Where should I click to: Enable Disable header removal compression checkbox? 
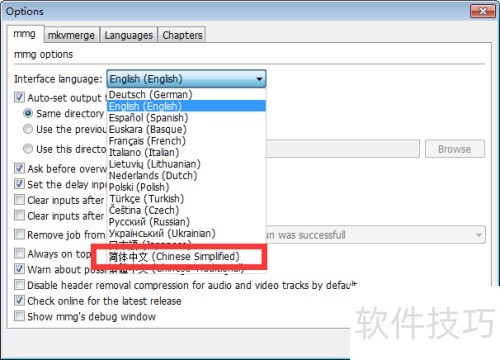click(x=19, y=285)
